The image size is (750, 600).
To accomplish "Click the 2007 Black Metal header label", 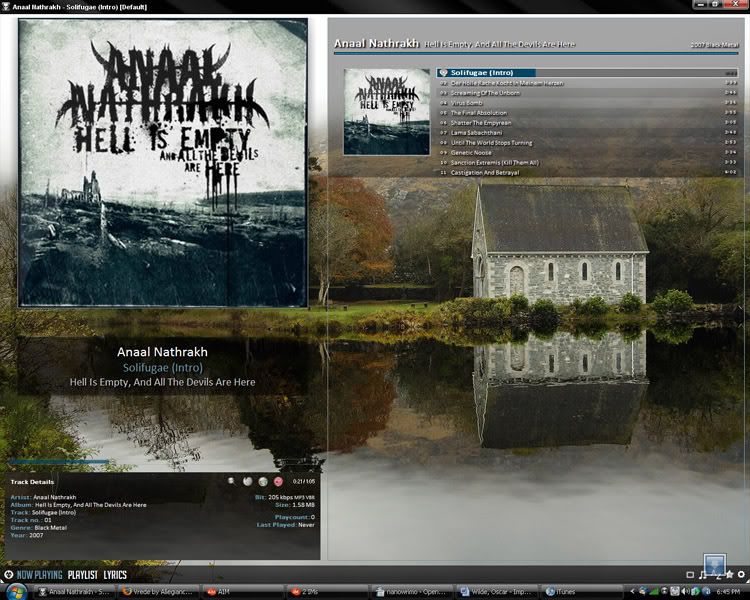I will (x=715, y=45).
